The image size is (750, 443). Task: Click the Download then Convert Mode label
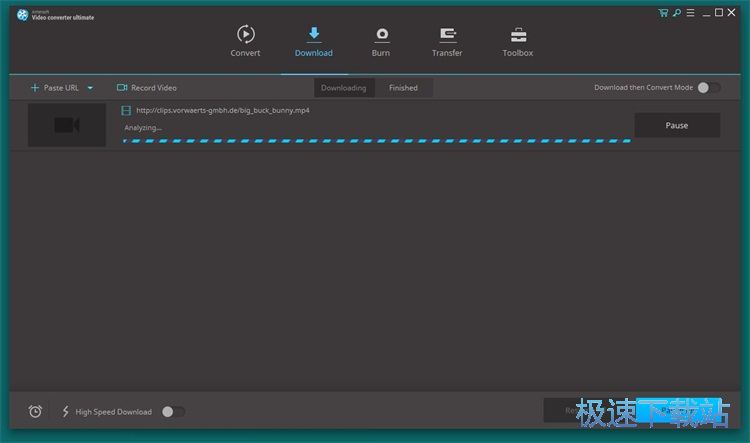tap(643, 88)
